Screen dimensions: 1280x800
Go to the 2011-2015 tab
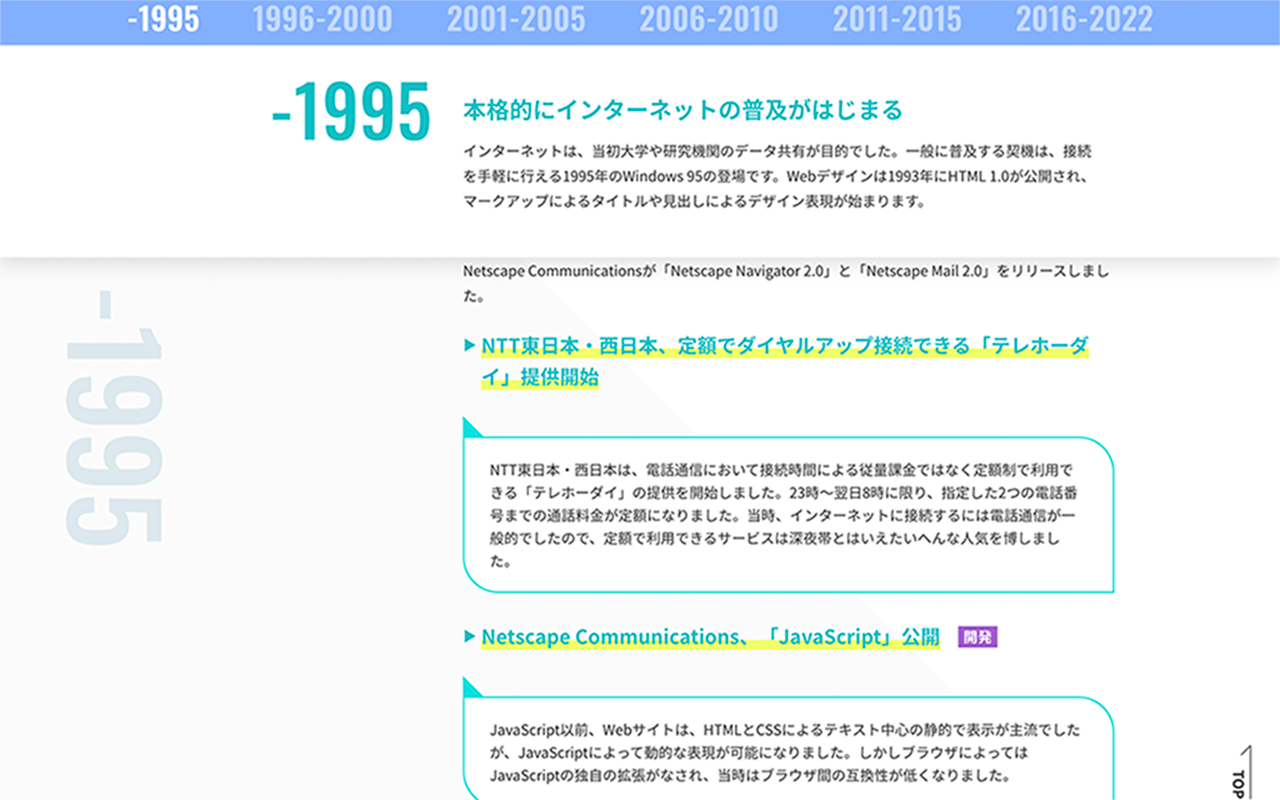tap(897, 20)
